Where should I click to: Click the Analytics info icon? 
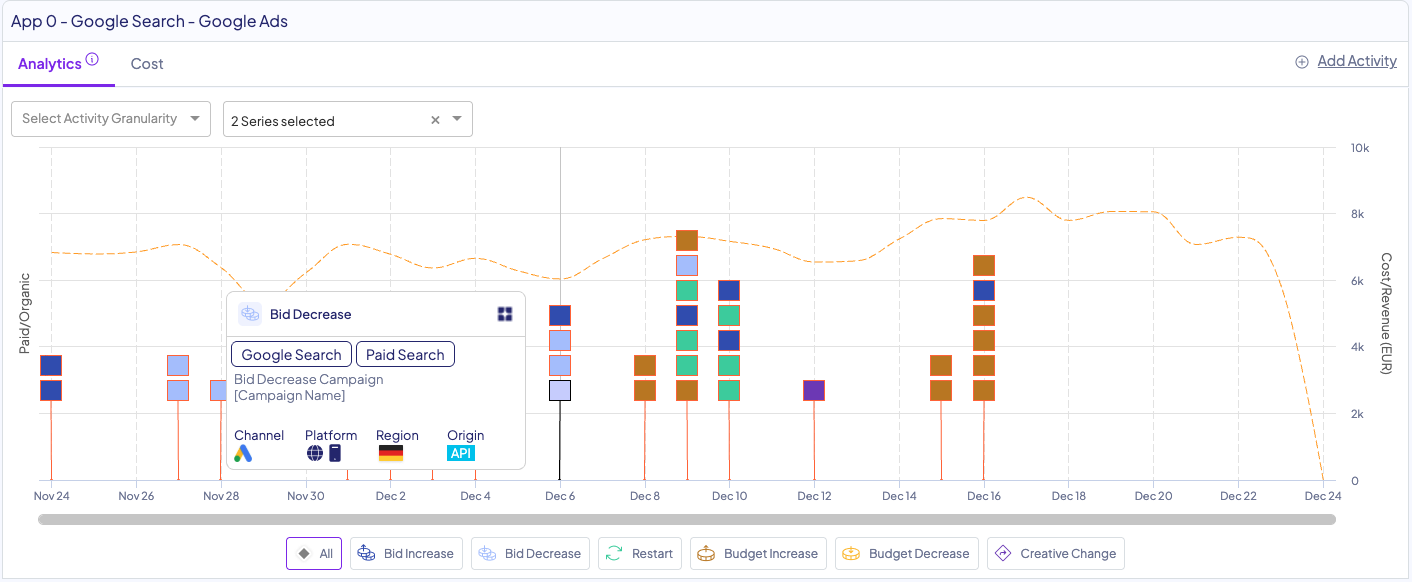click(92, 60)
